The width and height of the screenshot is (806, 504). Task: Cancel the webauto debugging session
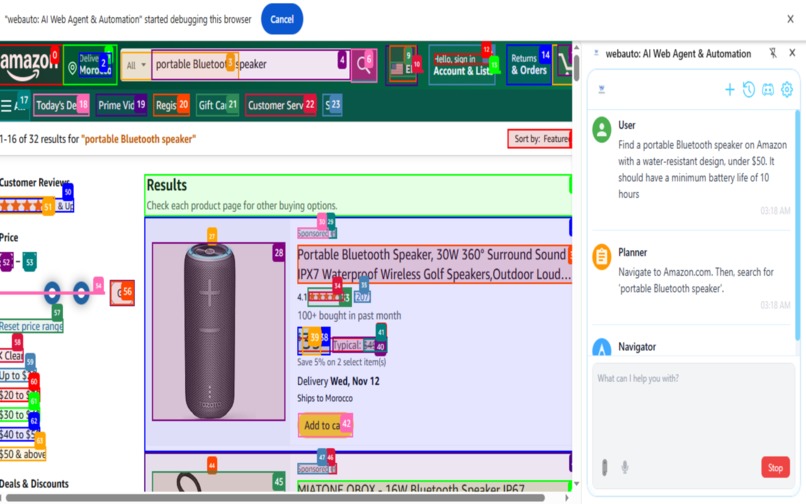(x=282, y=19)
